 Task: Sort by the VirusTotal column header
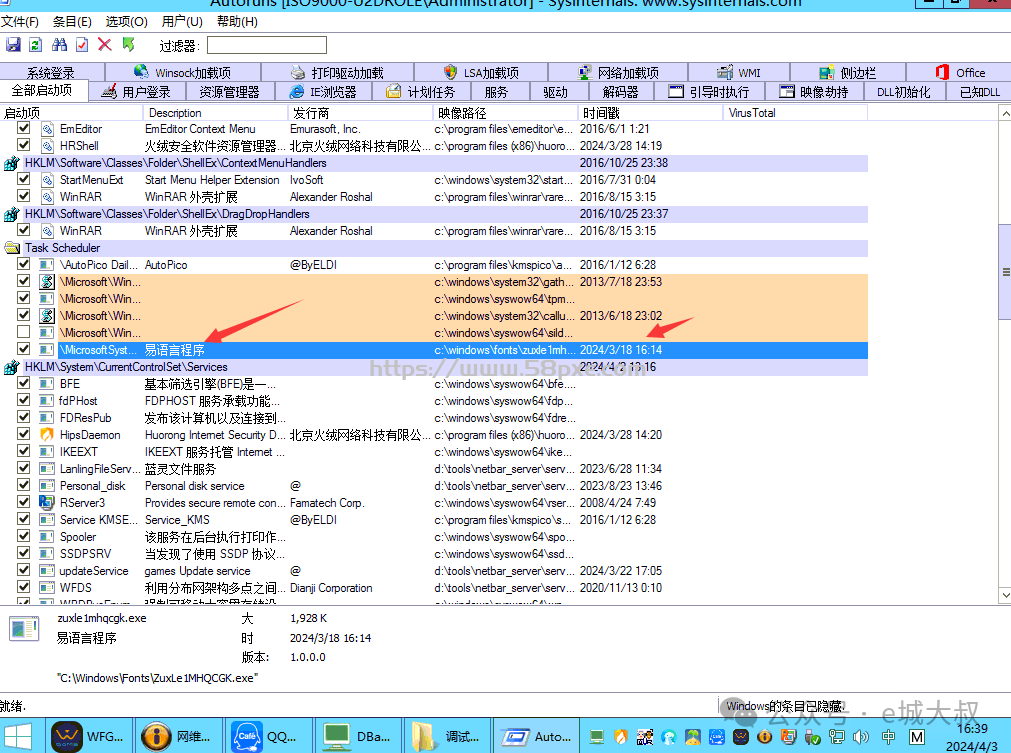point(795,113)
